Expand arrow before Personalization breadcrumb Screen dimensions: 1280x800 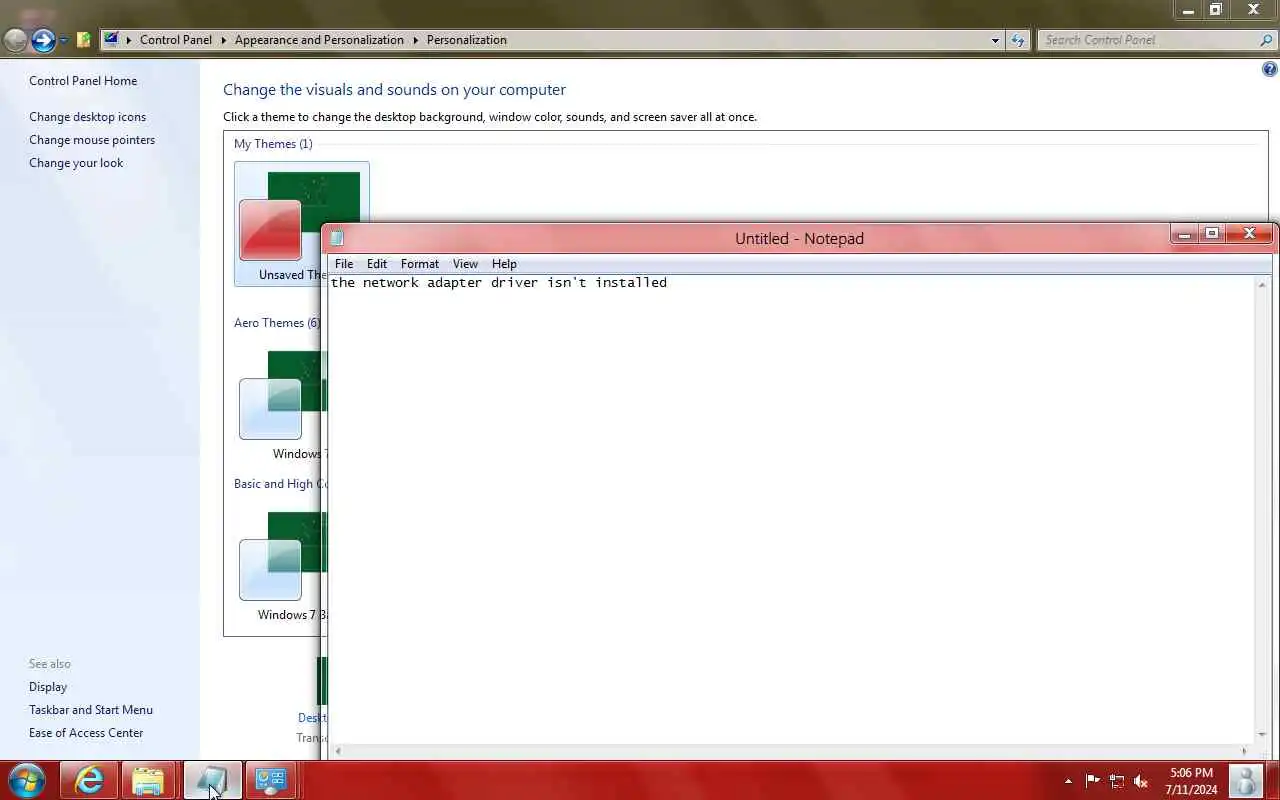[416, 40]
